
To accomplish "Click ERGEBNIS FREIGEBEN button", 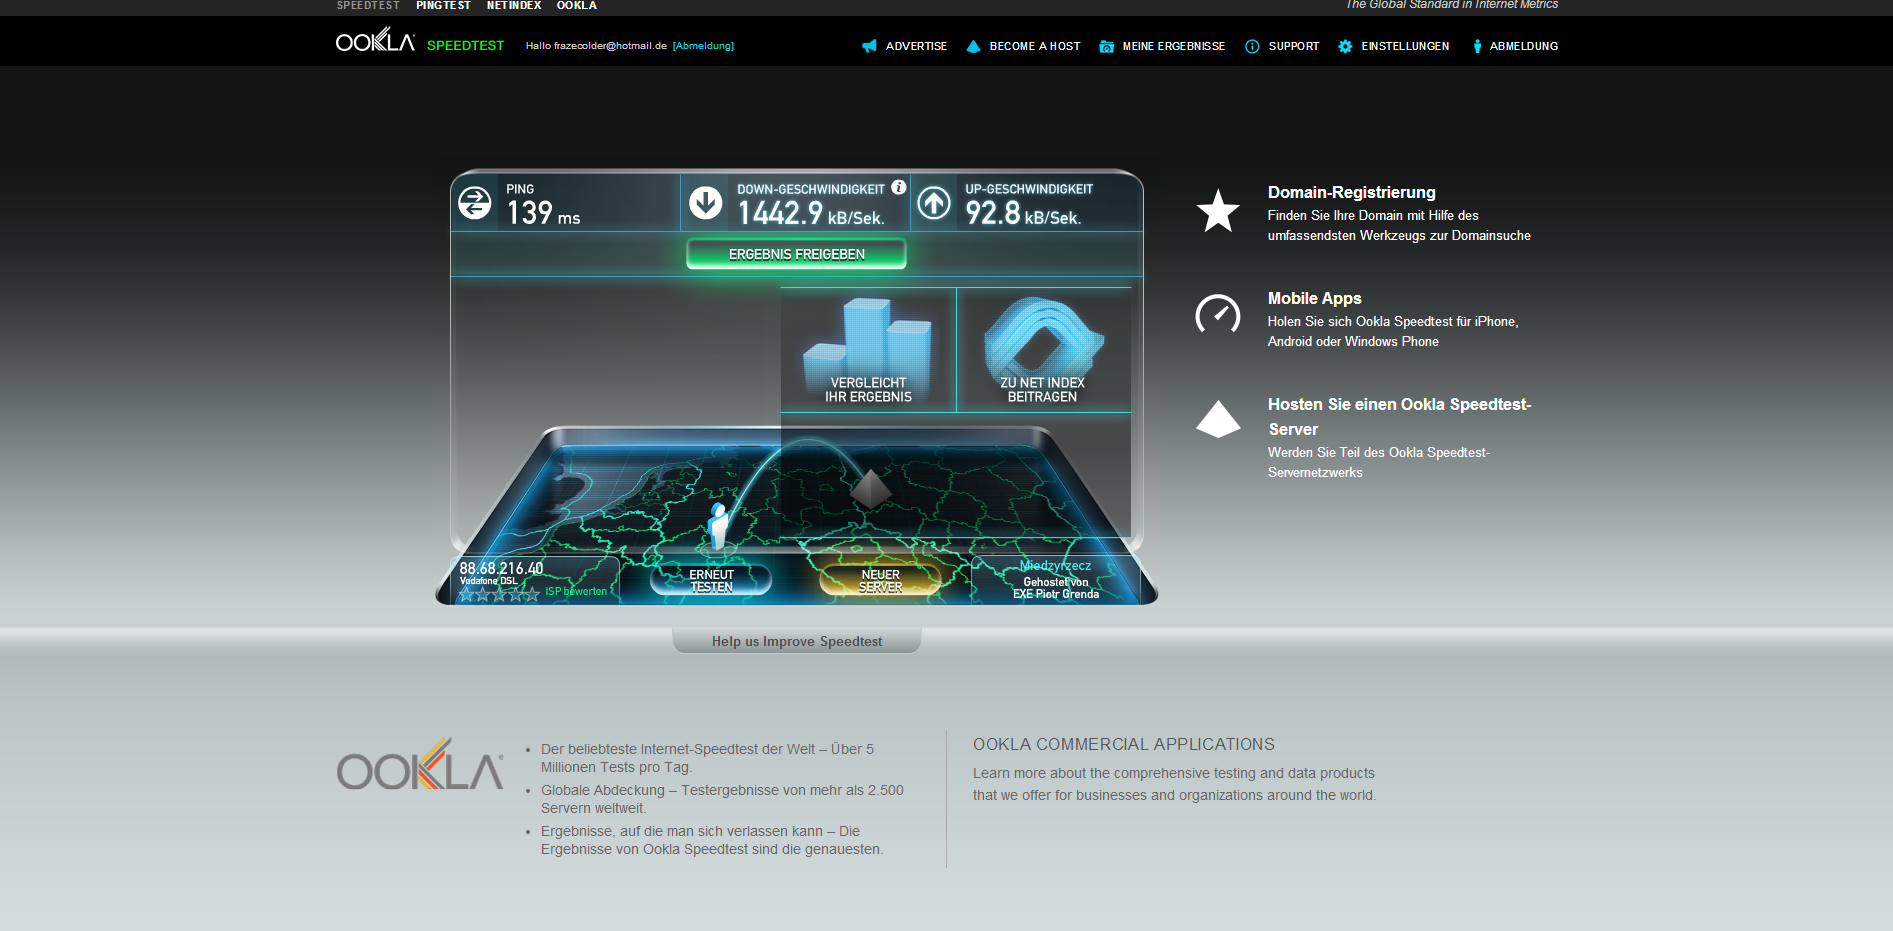I will 796,254.
